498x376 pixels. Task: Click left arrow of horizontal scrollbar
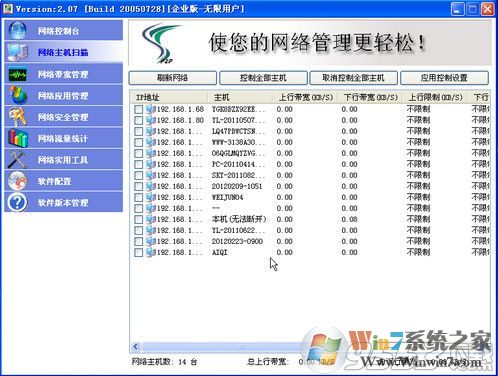[136, 347]
